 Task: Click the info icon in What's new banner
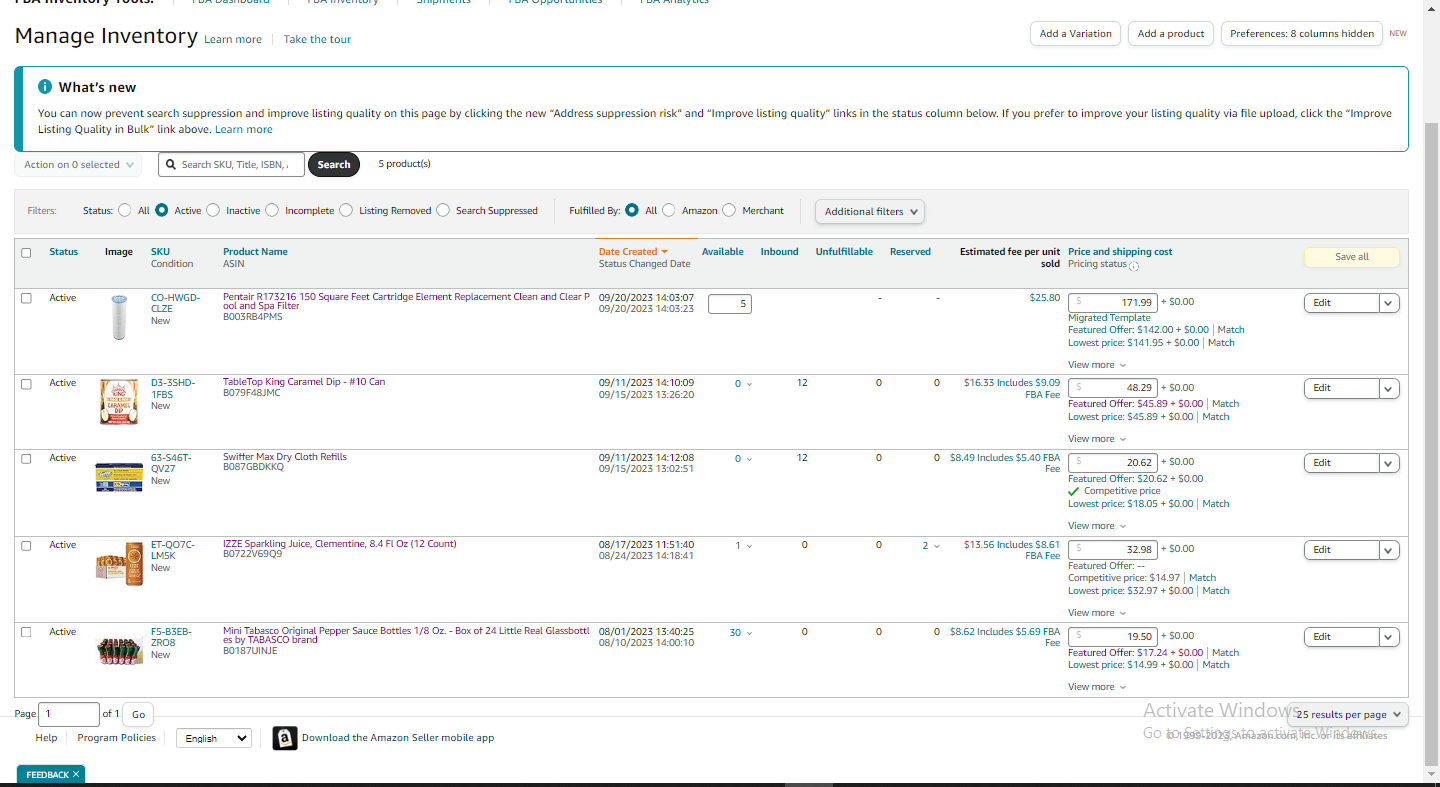pyautogui.click(x=44, y=87)
